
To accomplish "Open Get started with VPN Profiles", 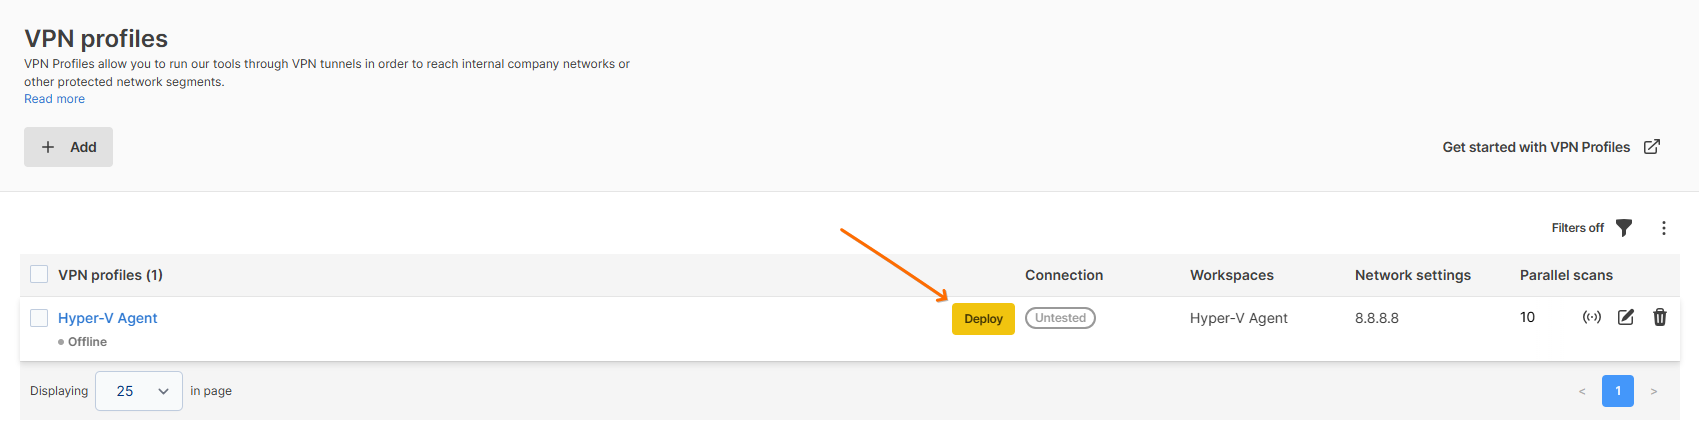I will [1536, 147].
